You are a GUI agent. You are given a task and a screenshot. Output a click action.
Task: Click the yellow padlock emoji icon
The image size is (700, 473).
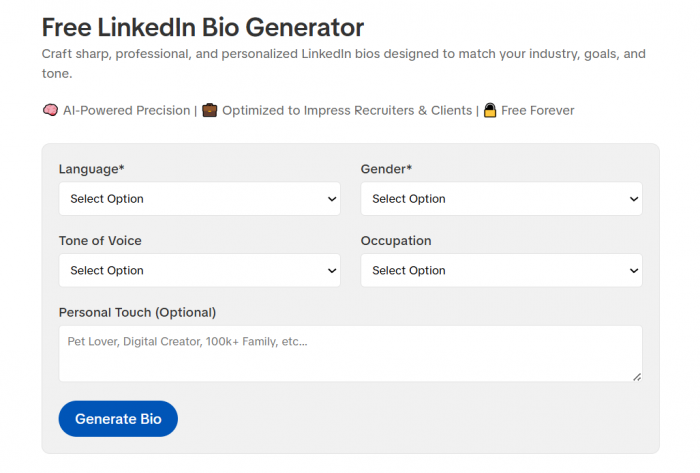tap(490, 110)
